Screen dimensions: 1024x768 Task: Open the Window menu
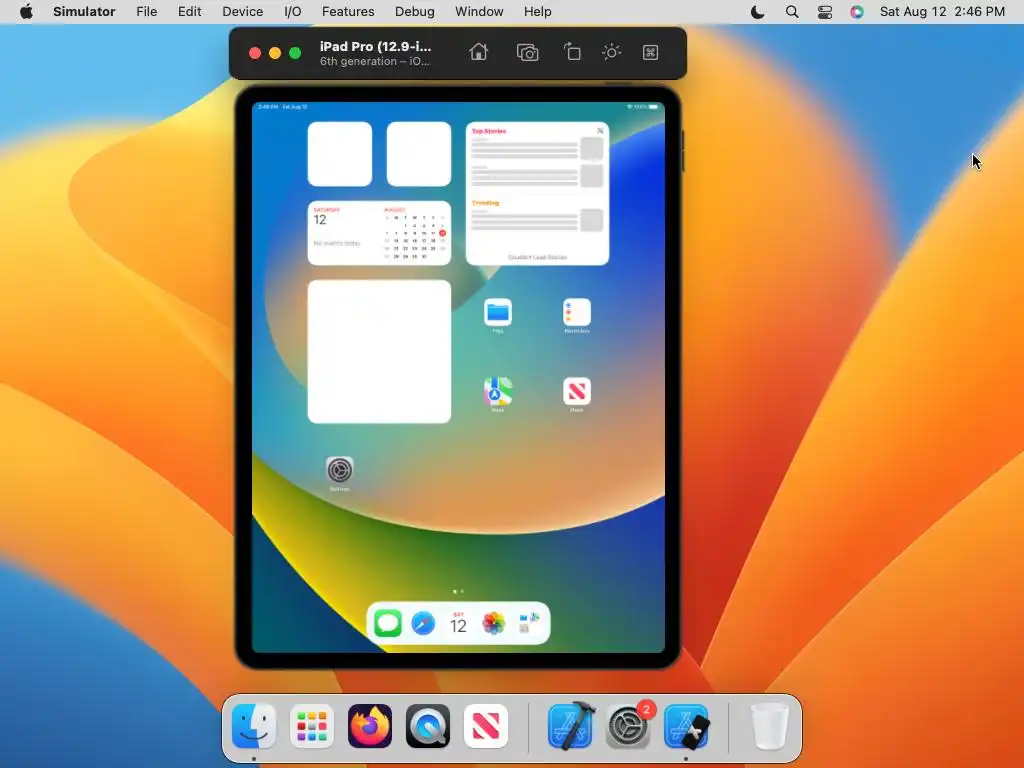click(479, 12)
